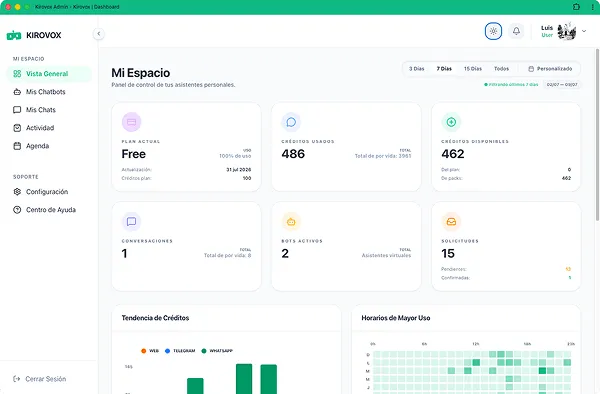Click the page vertical scrollbar
The width and height of the screenshot is (600, 394).
597,134
